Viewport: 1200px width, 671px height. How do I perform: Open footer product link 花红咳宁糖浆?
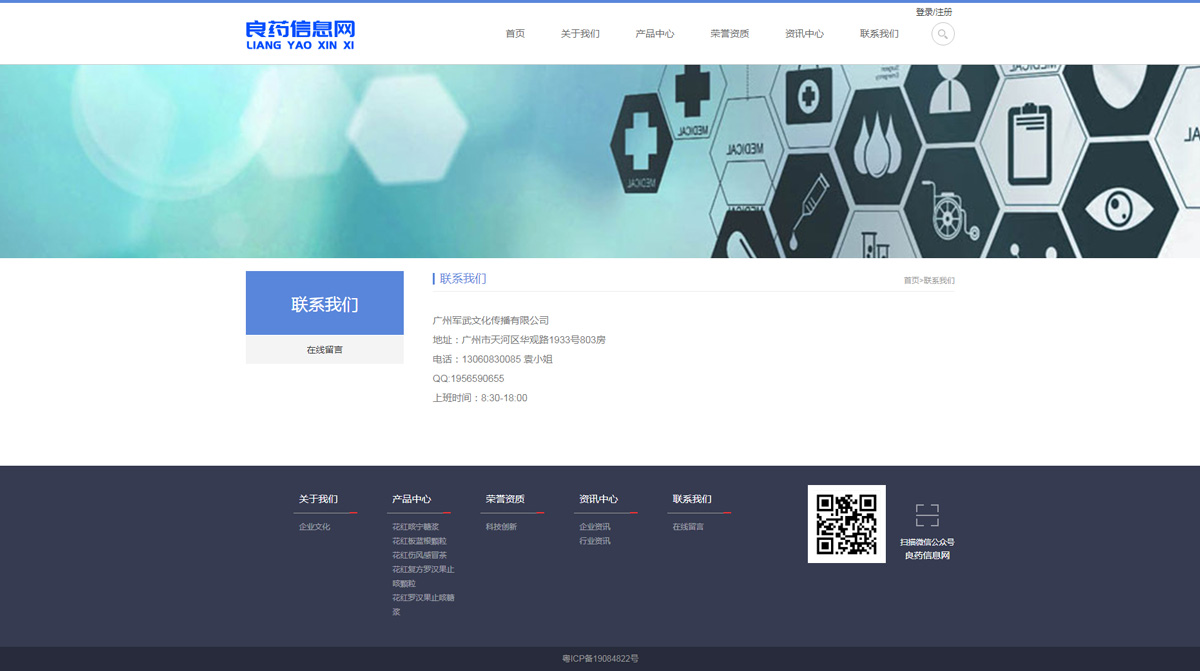click(x=415, y=527)
